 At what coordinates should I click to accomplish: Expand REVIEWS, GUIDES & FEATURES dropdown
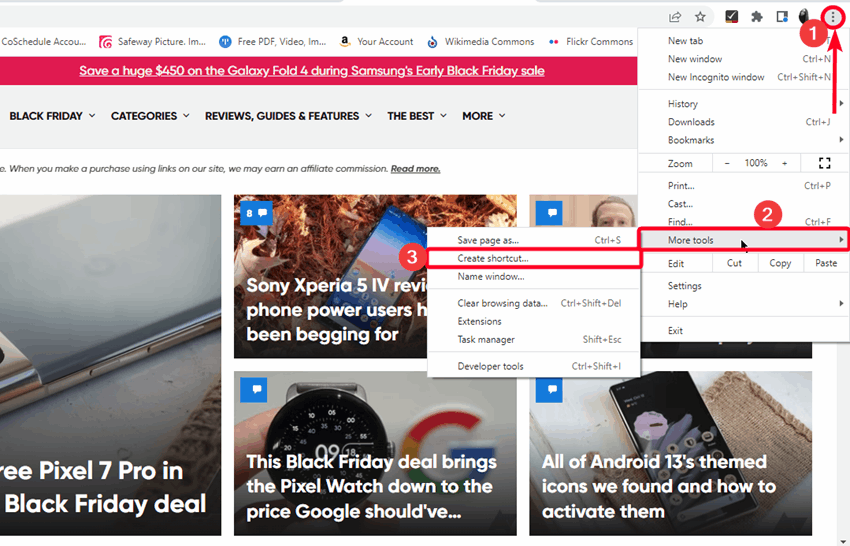coord(288,116)
